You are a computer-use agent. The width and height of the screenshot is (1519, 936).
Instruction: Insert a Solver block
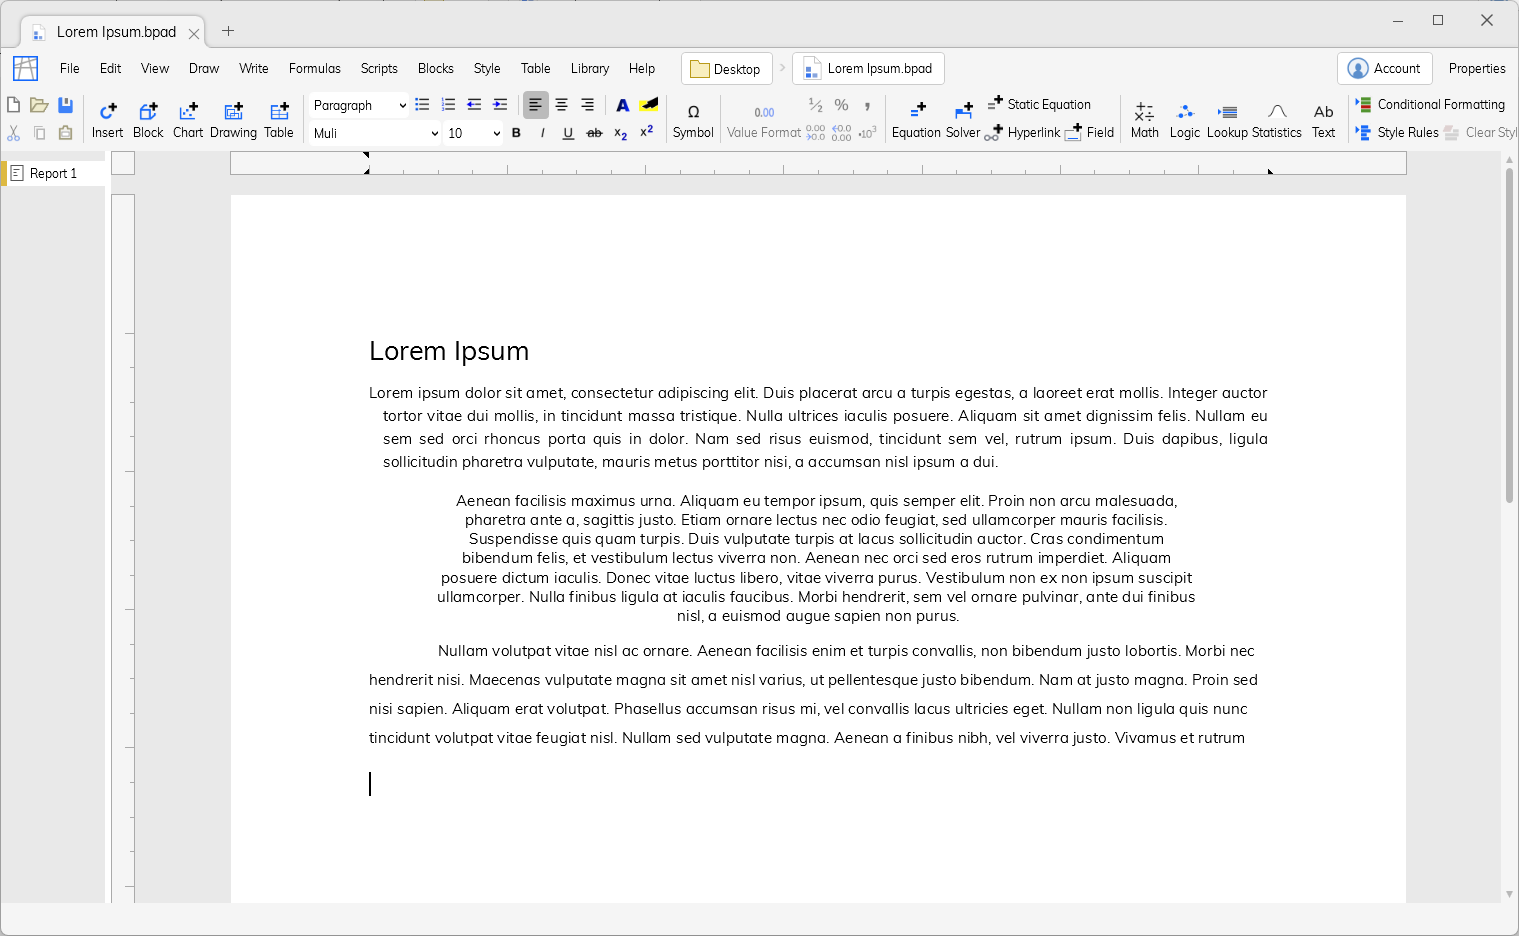point(963,120)
